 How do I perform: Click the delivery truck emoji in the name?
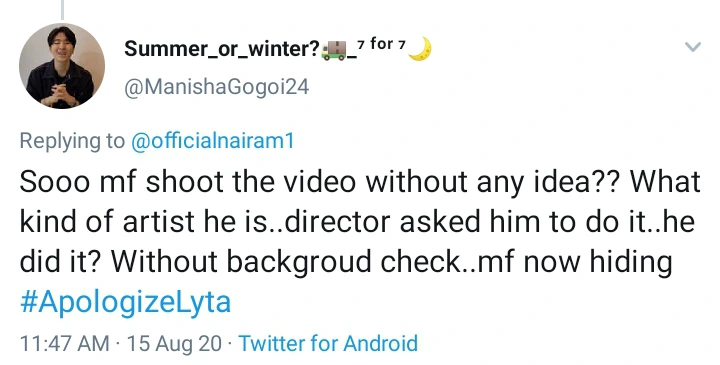pyautogui.click(x=334, y=50)
